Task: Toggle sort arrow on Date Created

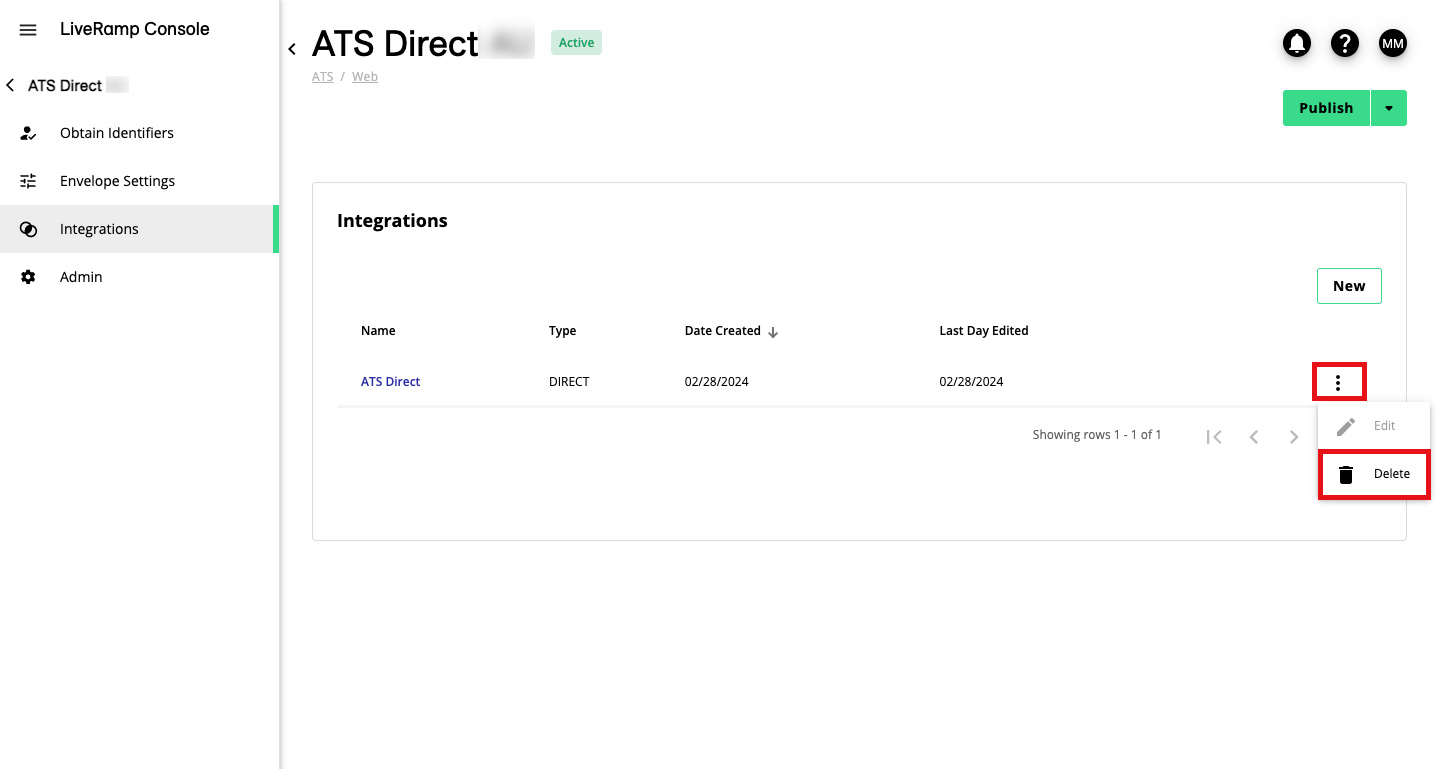Action: [x=773, y=332]
